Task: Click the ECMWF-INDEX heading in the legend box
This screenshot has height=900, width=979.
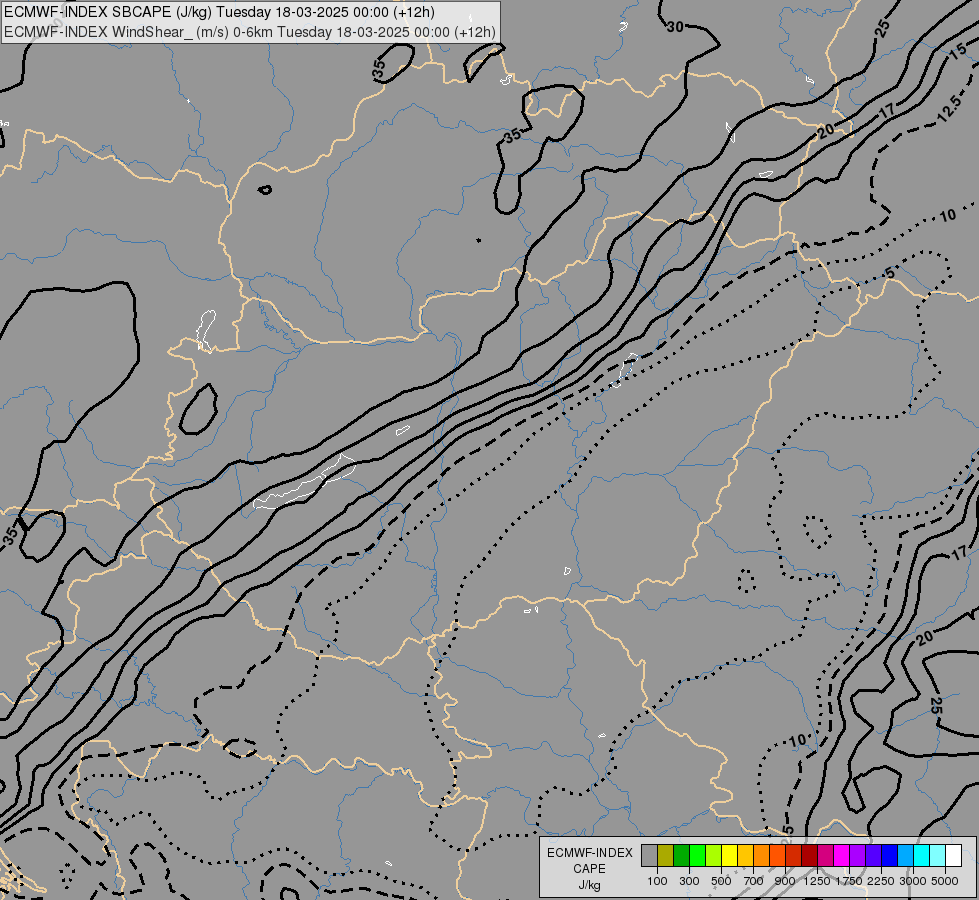Action: (589, 853)
